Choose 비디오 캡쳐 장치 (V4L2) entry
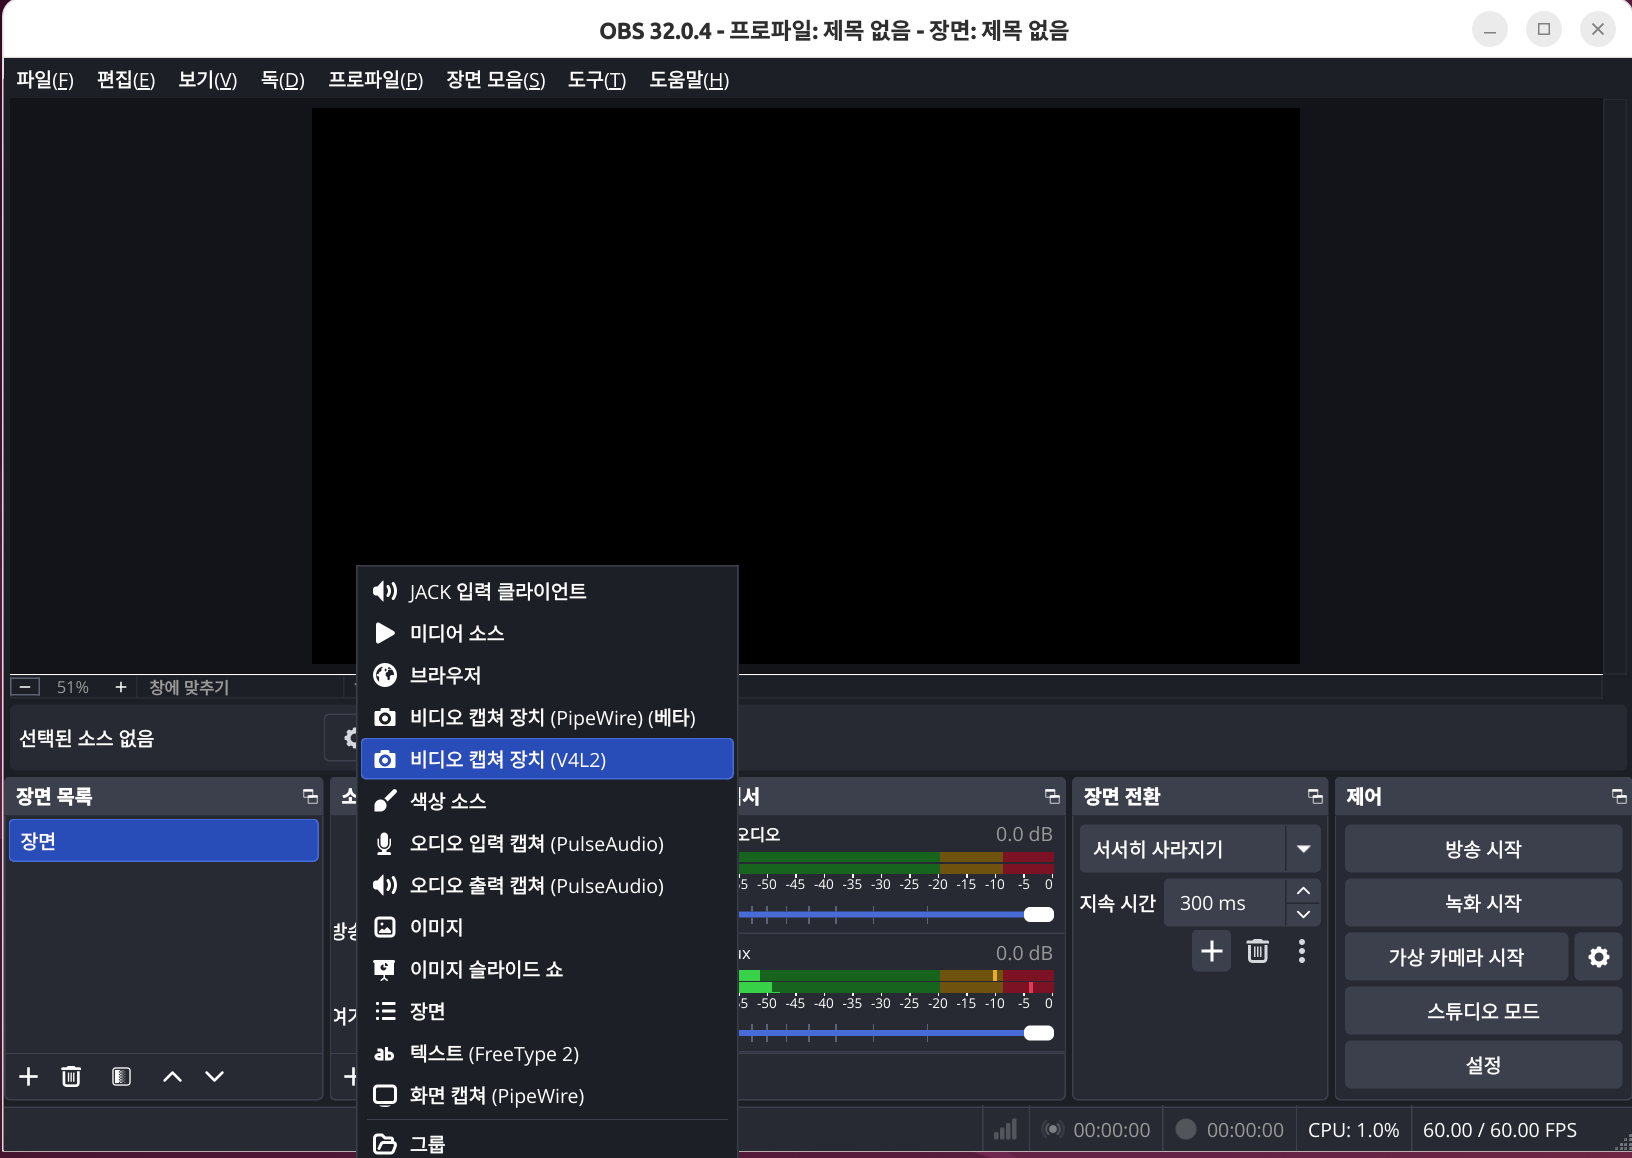The height and width of the screenshot is (1158, 1632). point(547,759)
